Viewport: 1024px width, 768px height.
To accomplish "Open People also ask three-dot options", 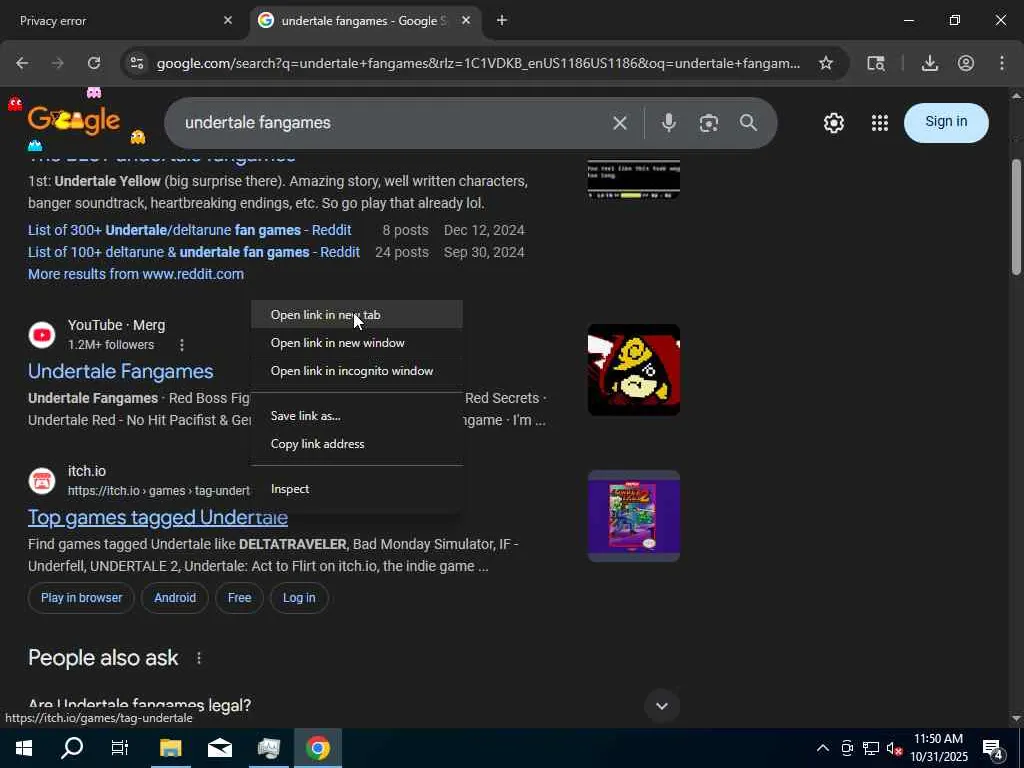I will click(x=199, y=658).
